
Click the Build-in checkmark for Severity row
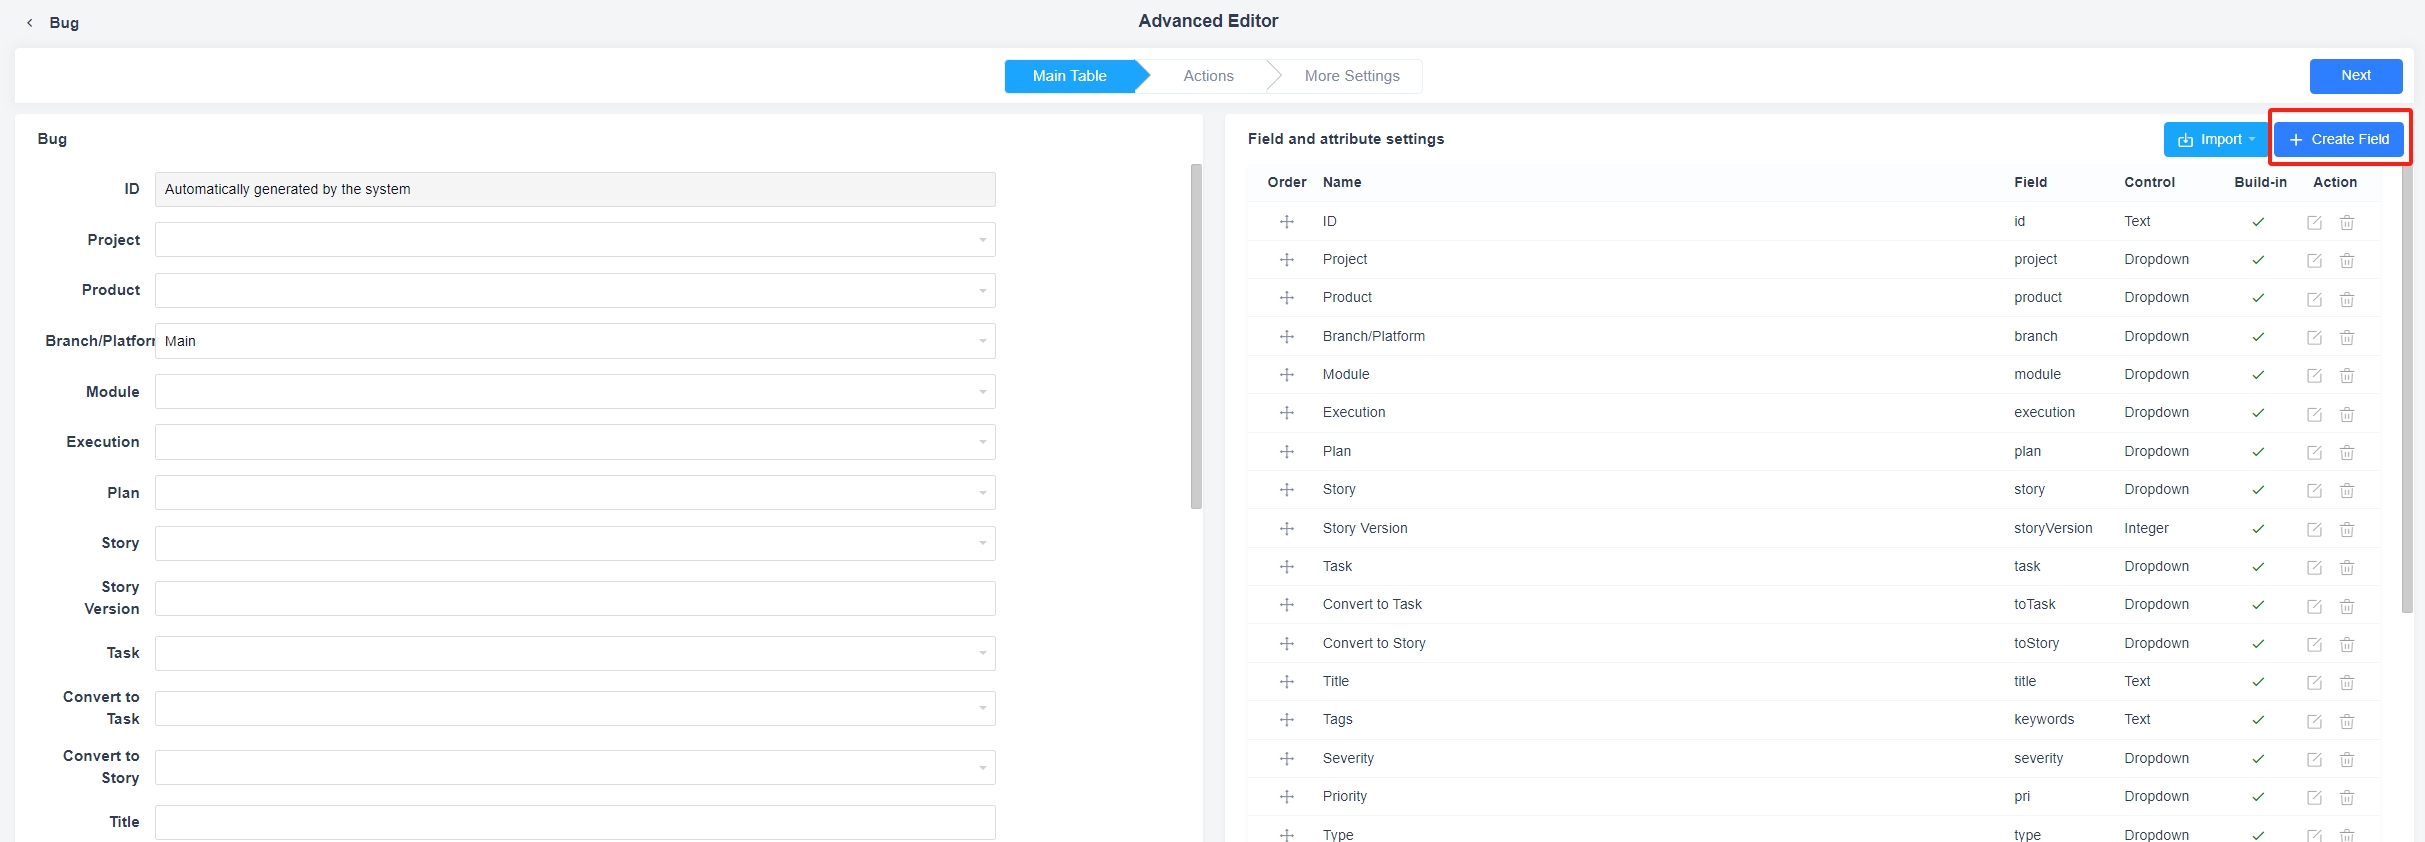[2258, 759]
